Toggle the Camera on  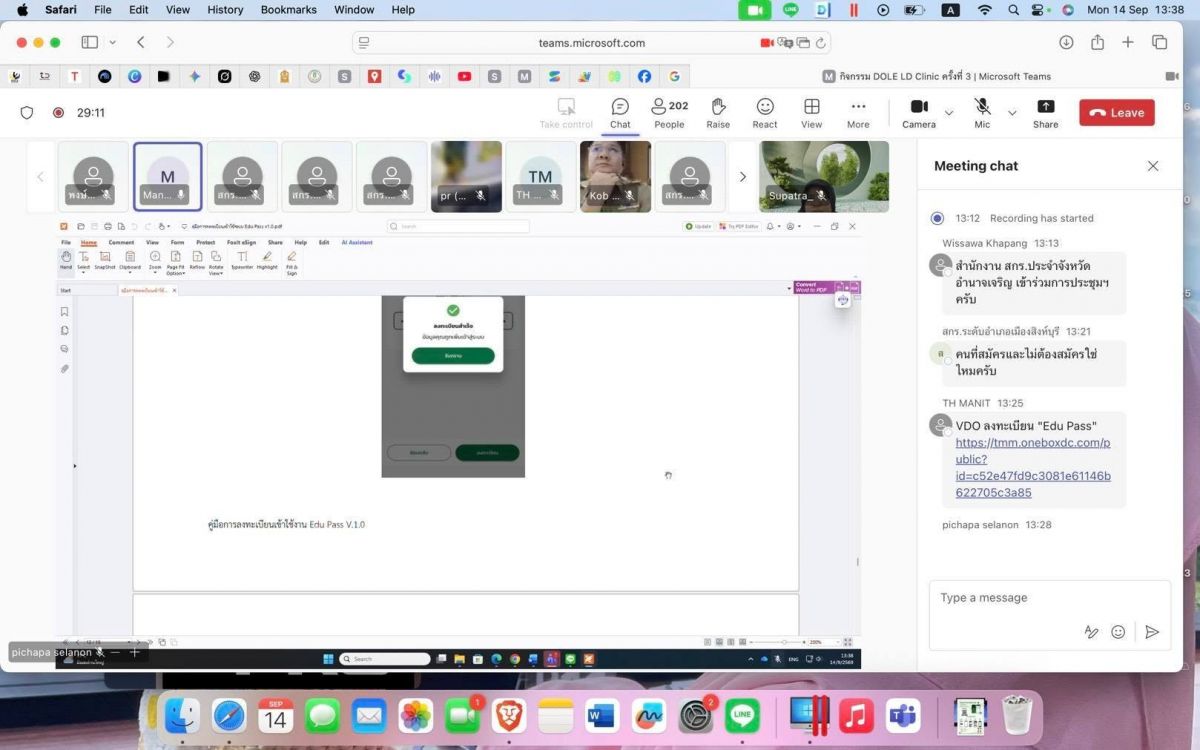pos(919,113)
